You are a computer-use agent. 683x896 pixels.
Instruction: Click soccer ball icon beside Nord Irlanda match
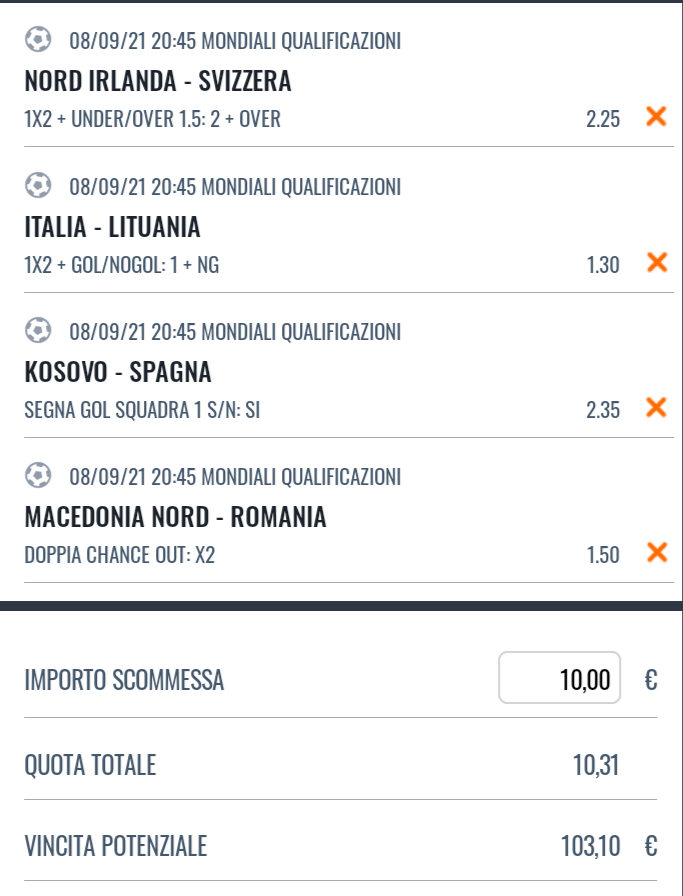[x=38, y=40]
